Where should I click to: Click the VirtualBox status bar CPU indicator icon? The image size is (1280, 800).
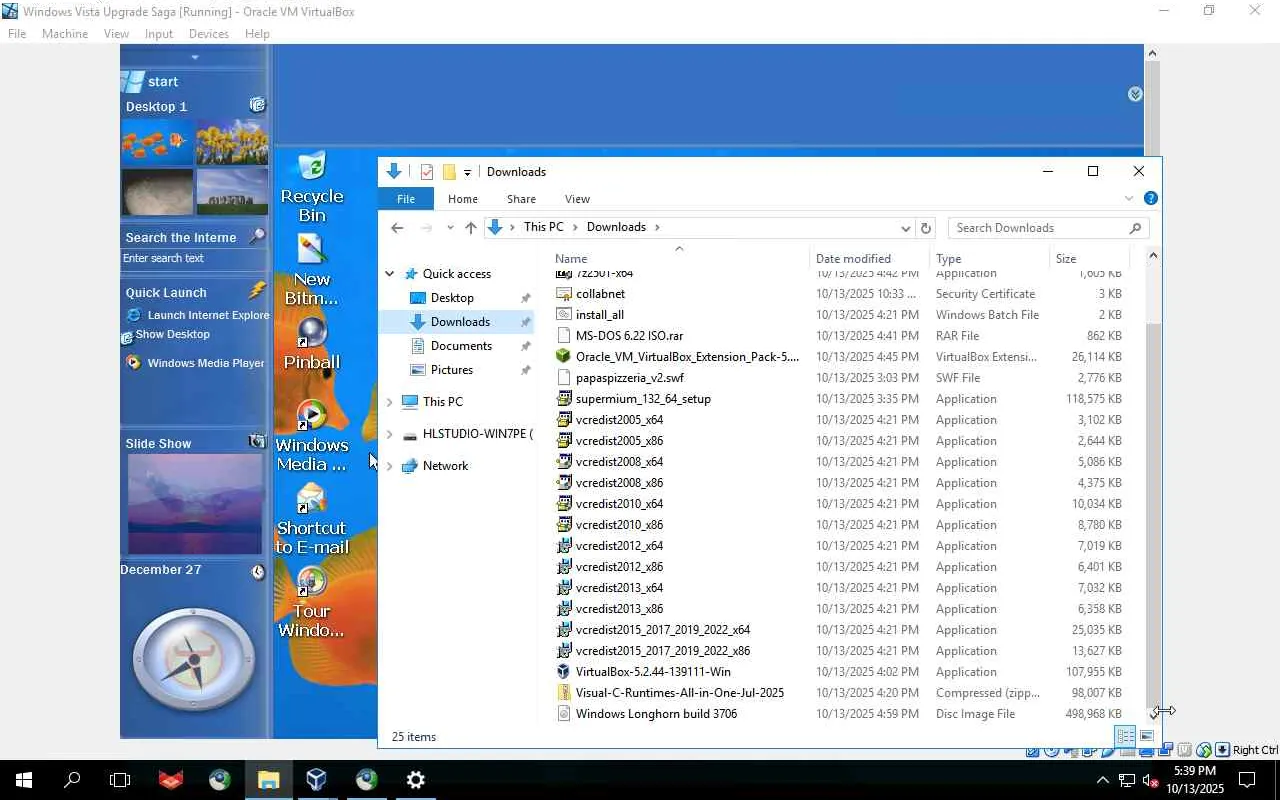point(1185,750)
